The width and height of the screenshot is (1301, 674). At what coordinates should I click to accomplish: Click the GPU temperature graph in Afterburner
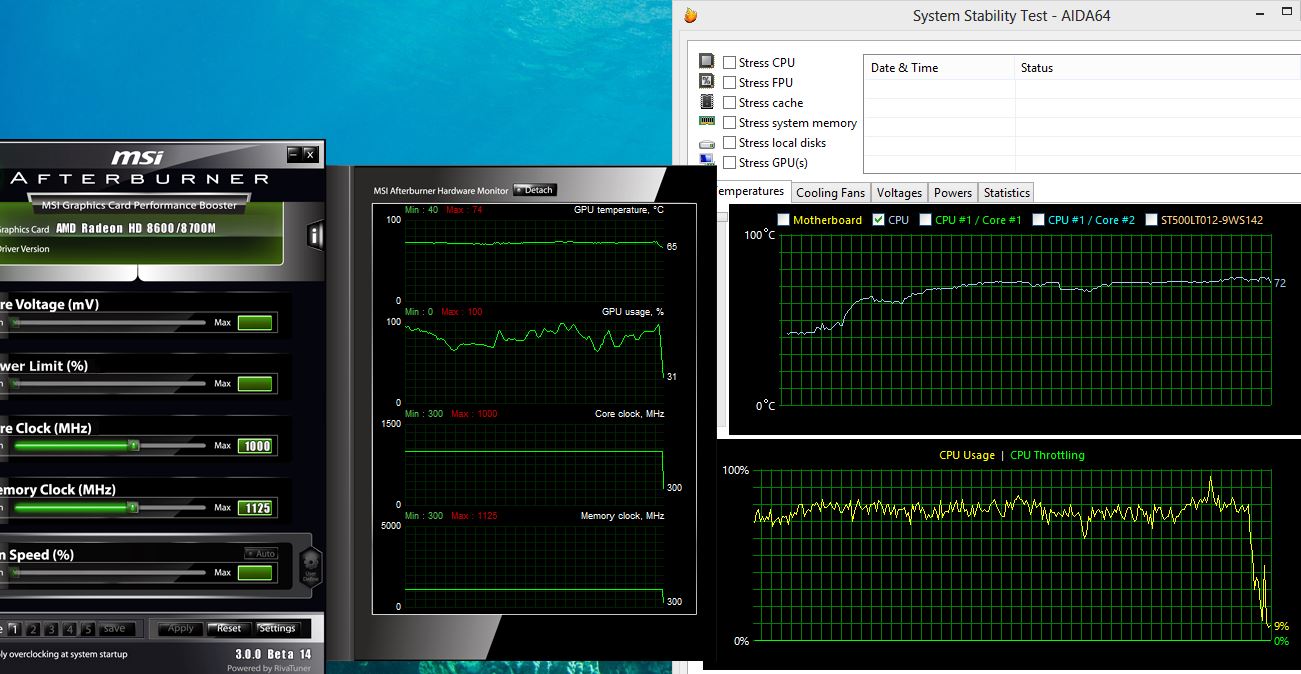coord(534,259)
